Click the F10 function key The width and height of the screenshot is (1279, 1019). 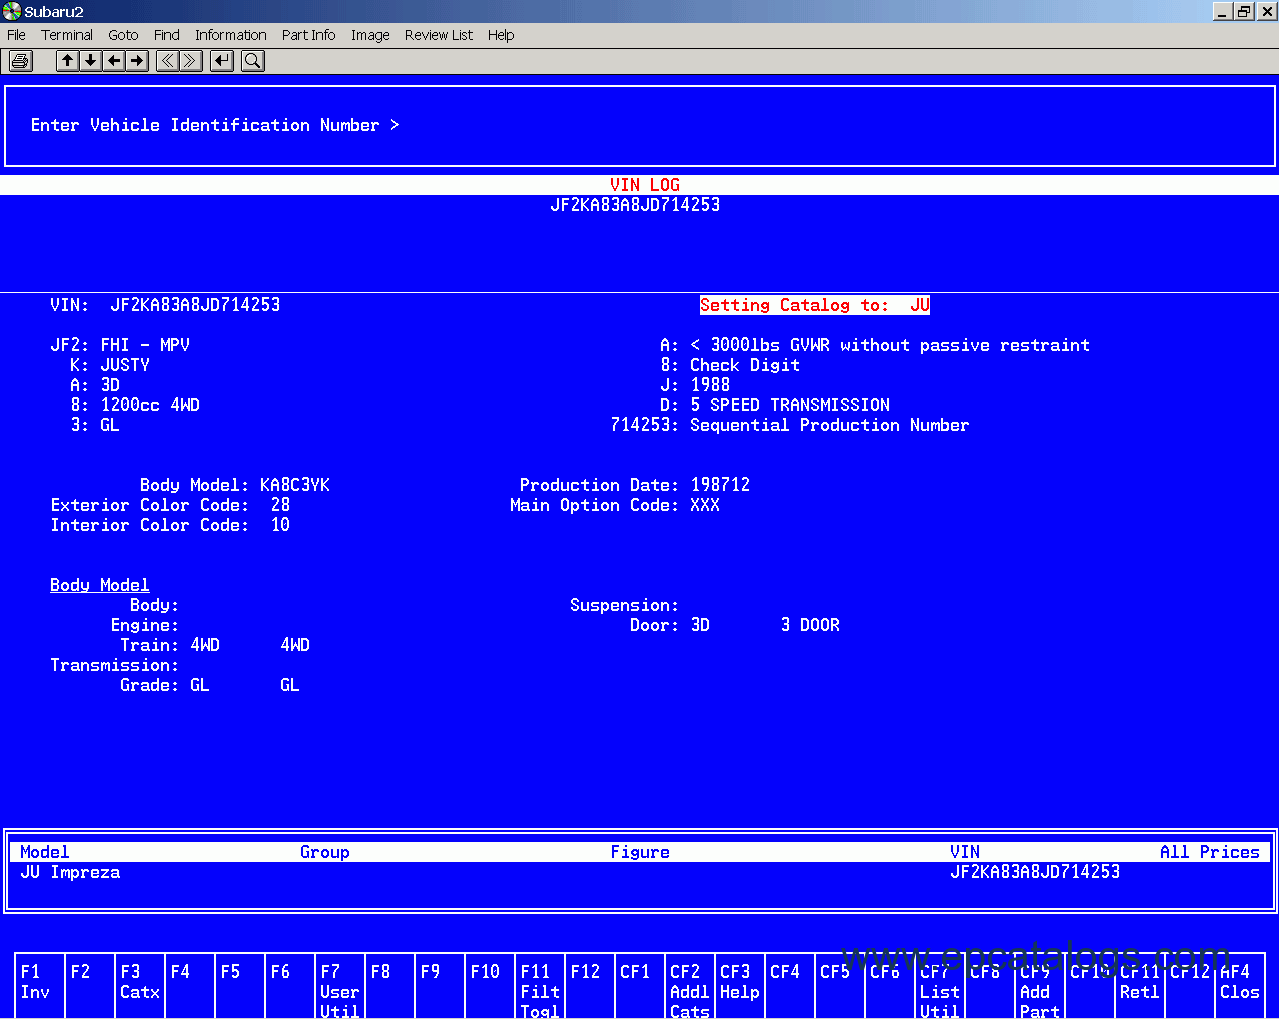490,986
